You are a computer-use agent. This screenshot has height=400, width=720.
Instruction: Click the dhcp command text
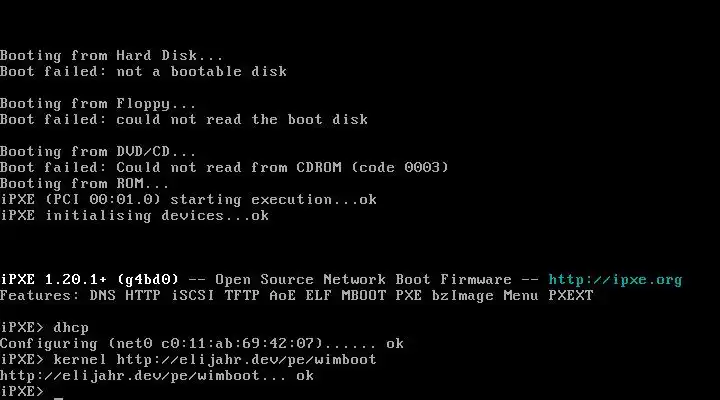[x=71, y=328]
